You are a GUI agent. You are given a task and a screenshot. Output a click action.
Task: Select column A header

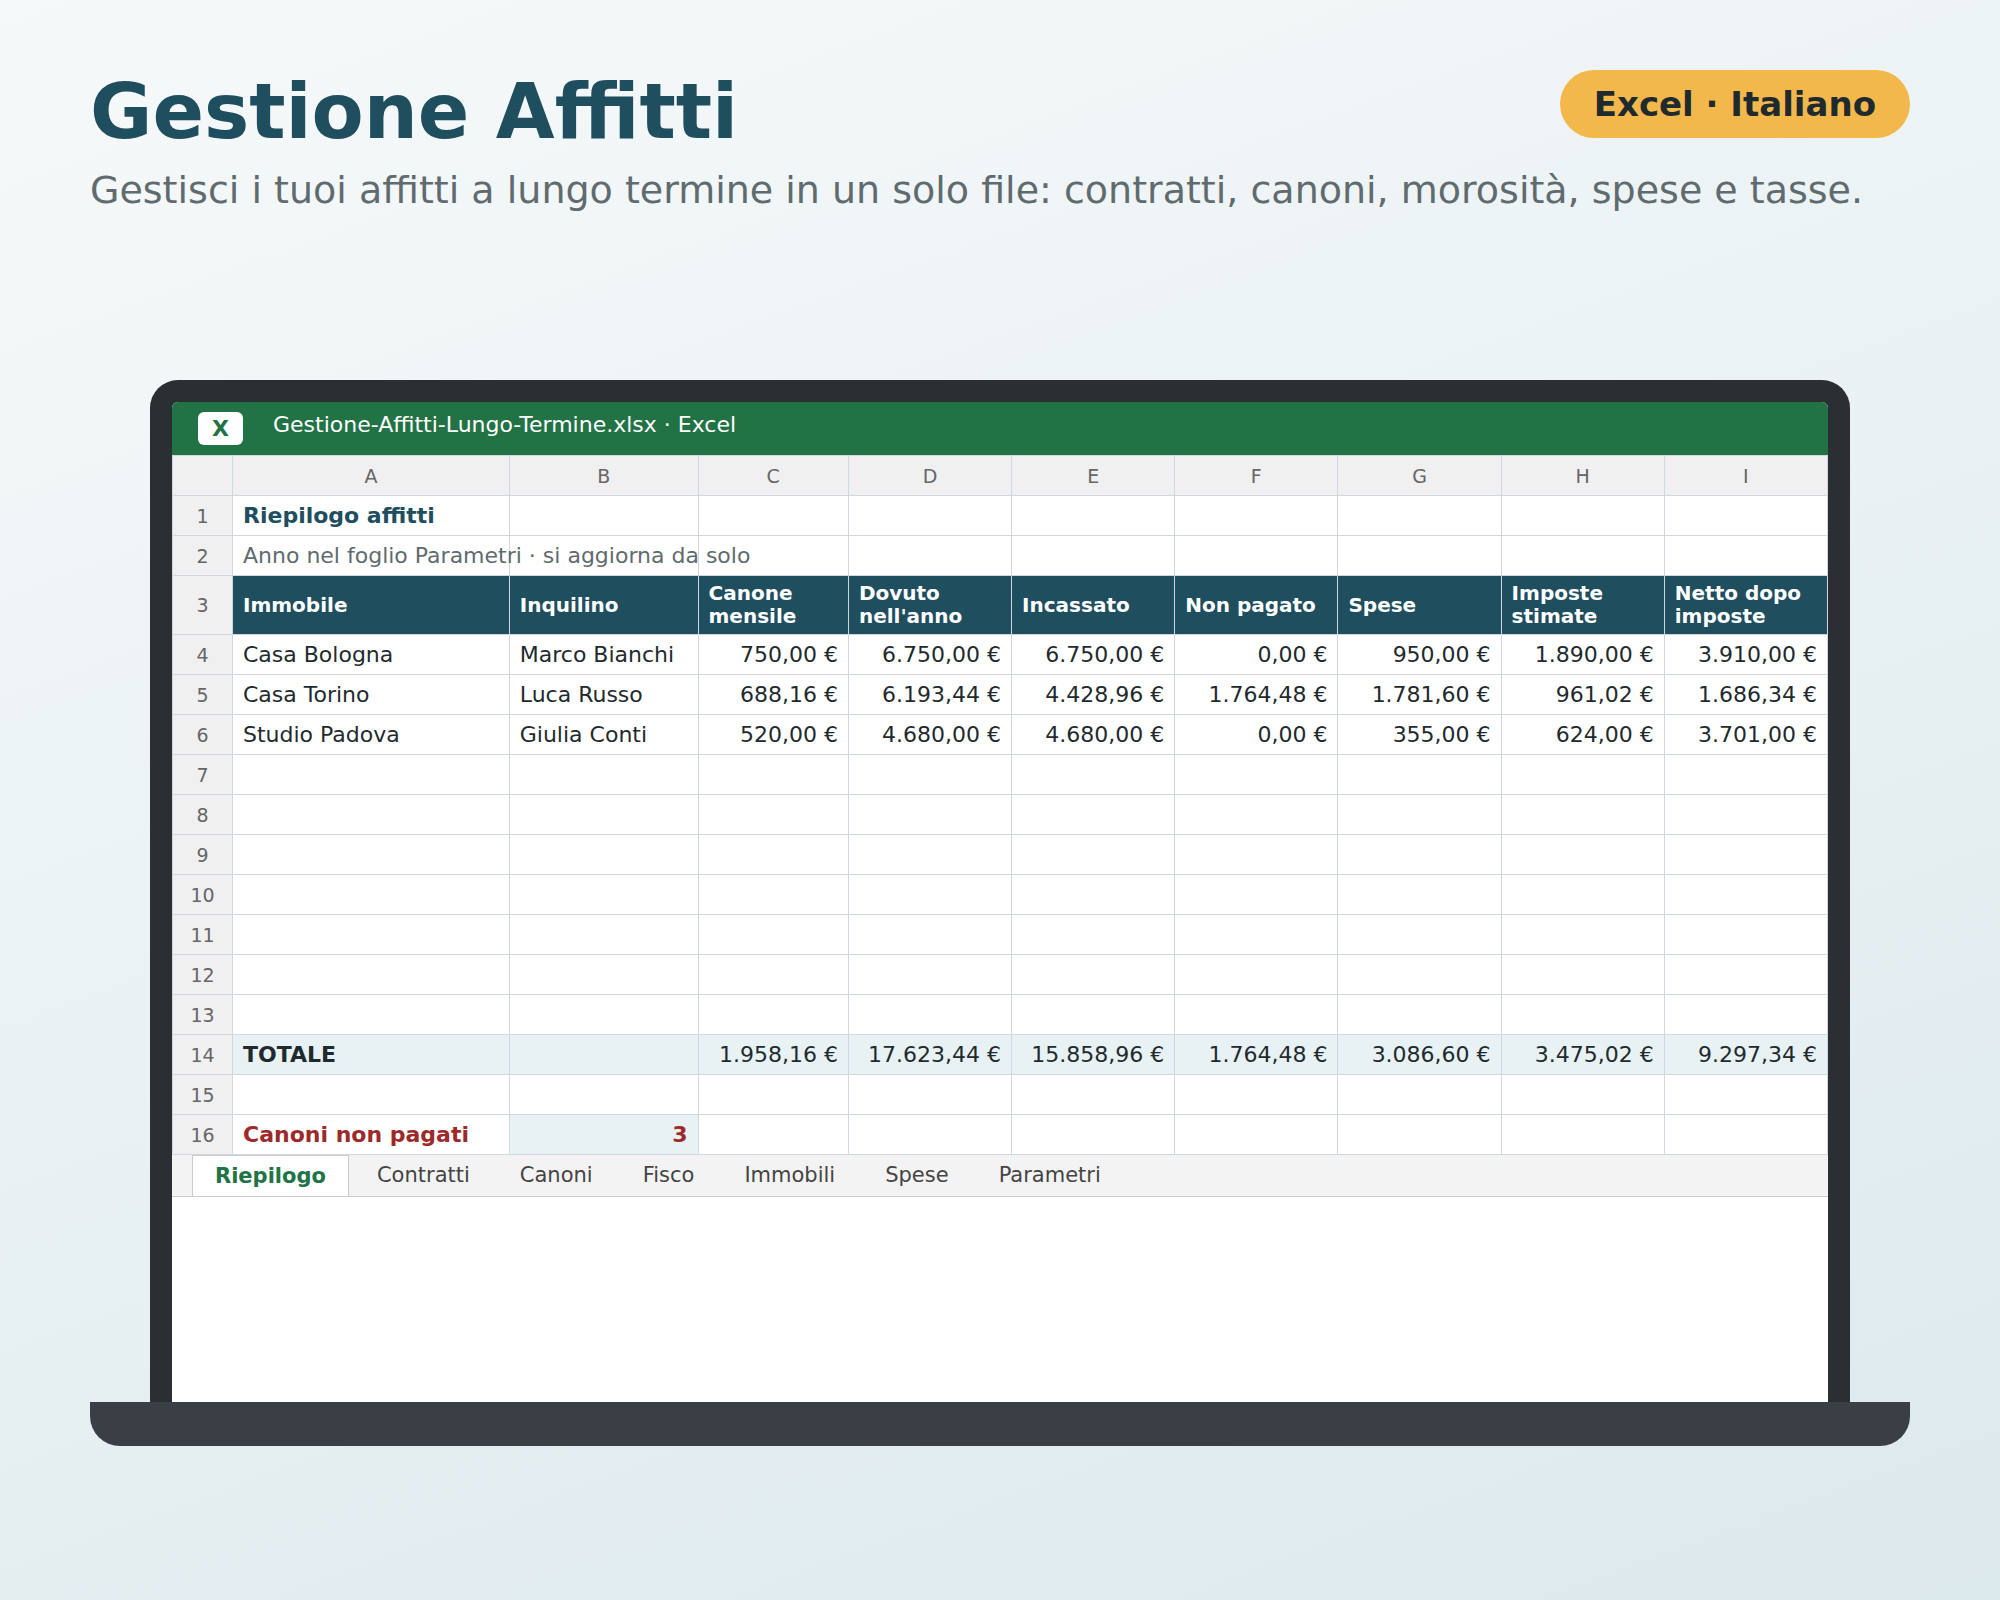point(371,476)
